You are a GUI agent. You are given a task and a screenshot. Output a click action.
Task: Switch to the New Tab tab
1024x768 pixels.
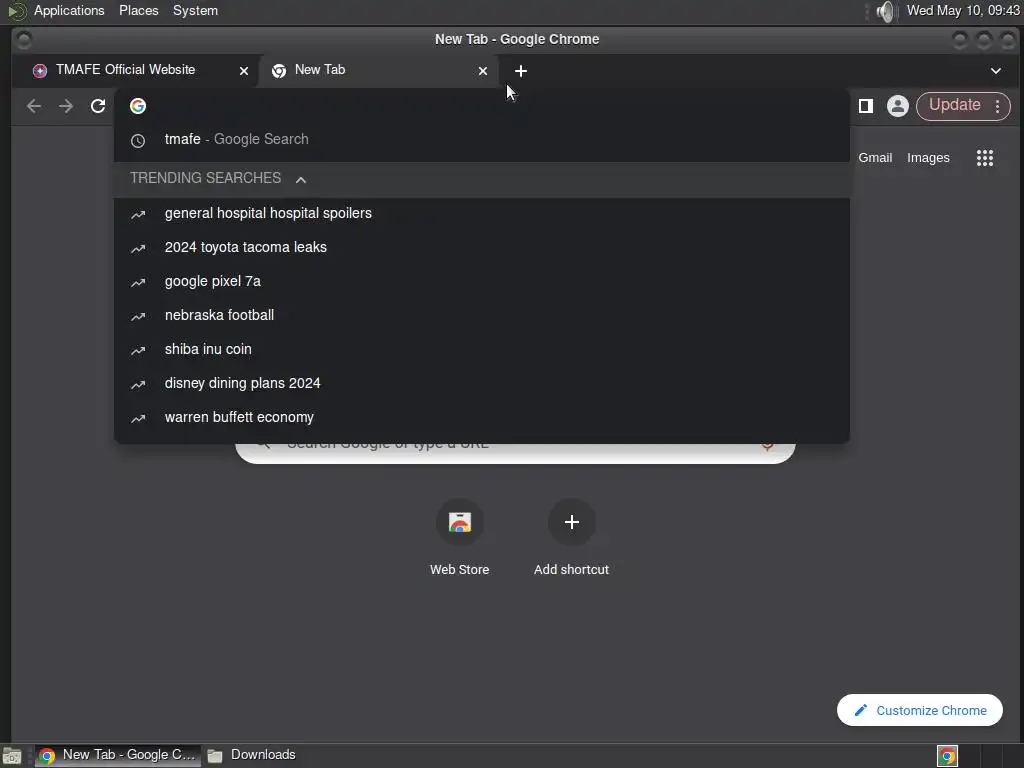pyautogui.click(x=379, y=70)
